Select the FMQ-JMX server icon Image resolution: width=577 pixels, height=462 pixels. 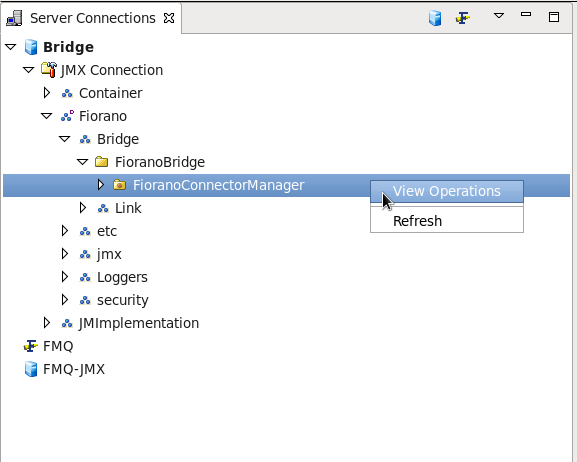pyautogui.click(x=31, y=369)
